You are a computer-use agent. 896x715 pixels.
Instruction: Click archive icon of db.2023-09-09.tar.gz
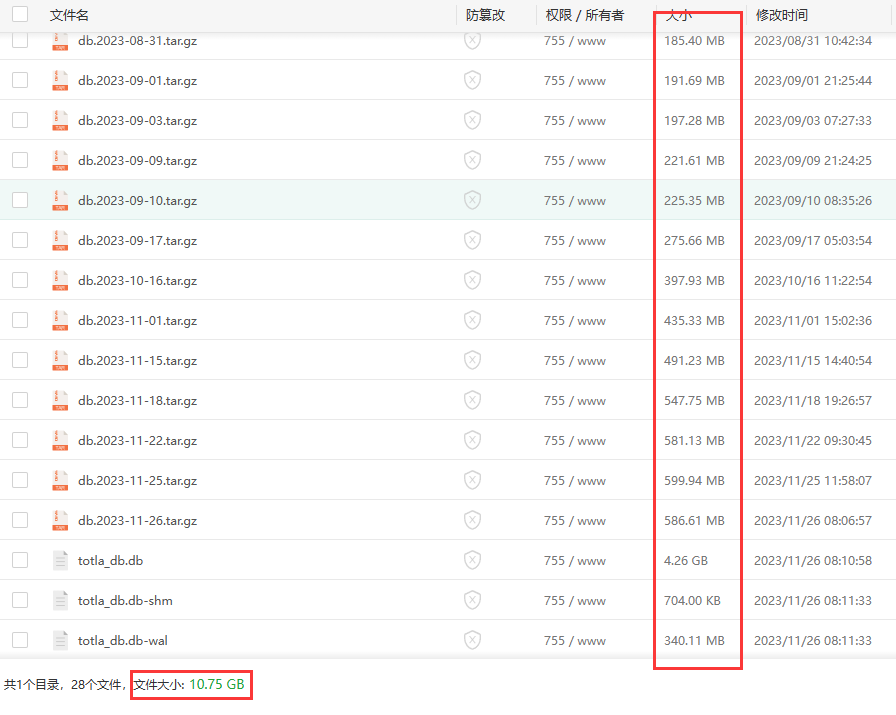pos(60,160)
